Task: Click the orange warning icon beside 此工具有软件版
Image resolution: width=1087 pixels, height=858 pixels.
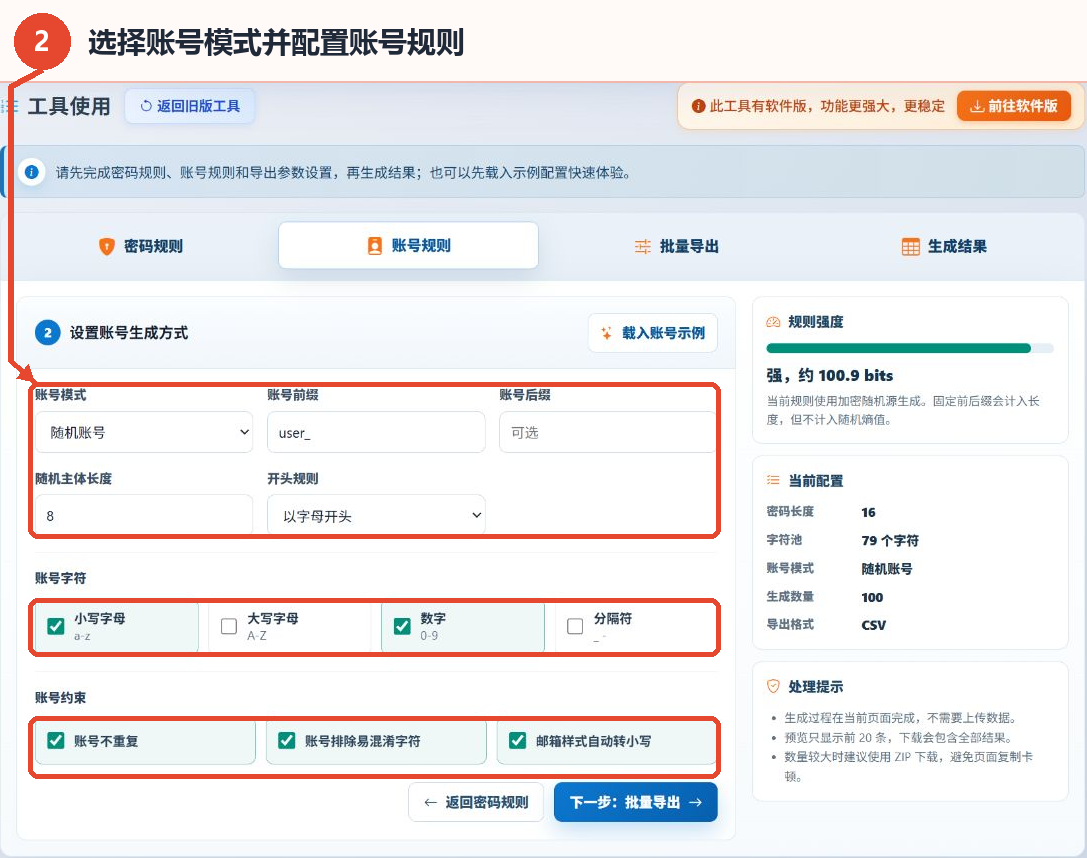Action: click(x=698, y=106)
